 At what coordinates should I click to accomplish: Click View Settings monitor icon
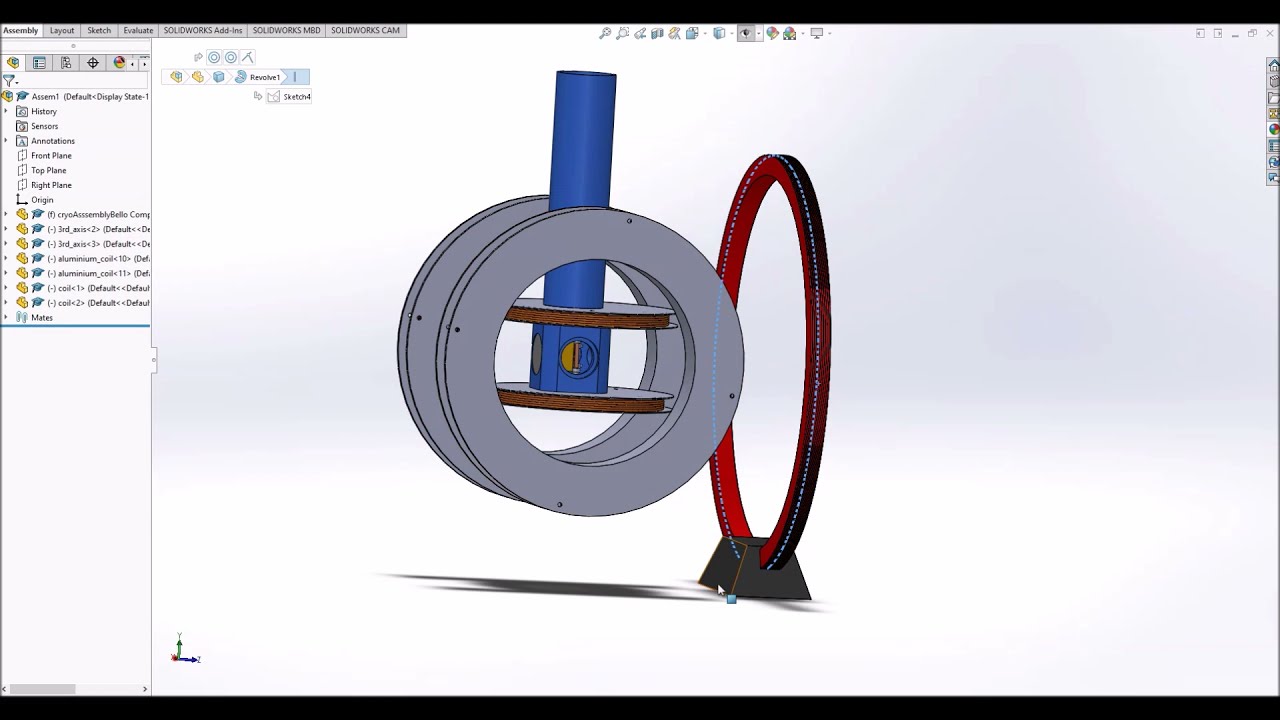pos(816,33)
